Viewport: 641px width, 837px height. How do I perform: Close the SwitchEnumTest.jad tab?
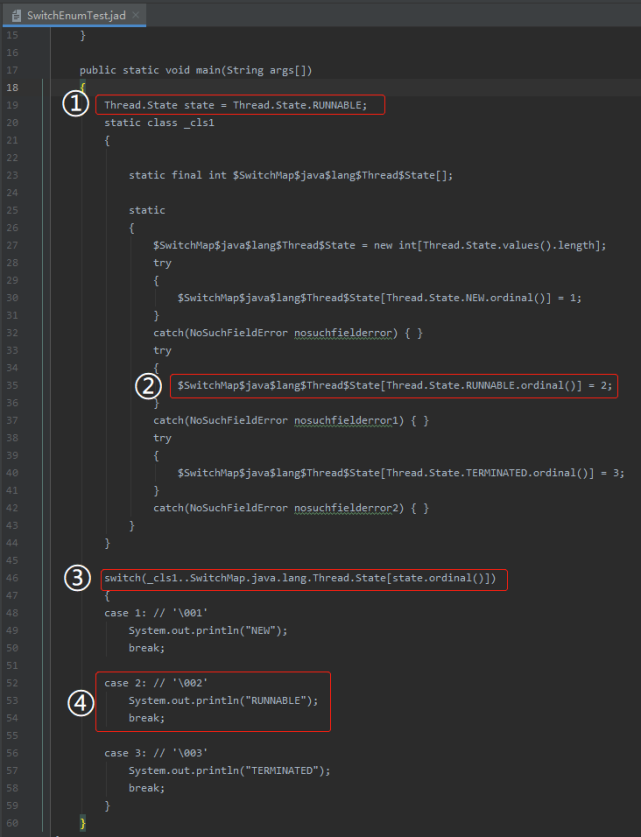click(136, 15)
